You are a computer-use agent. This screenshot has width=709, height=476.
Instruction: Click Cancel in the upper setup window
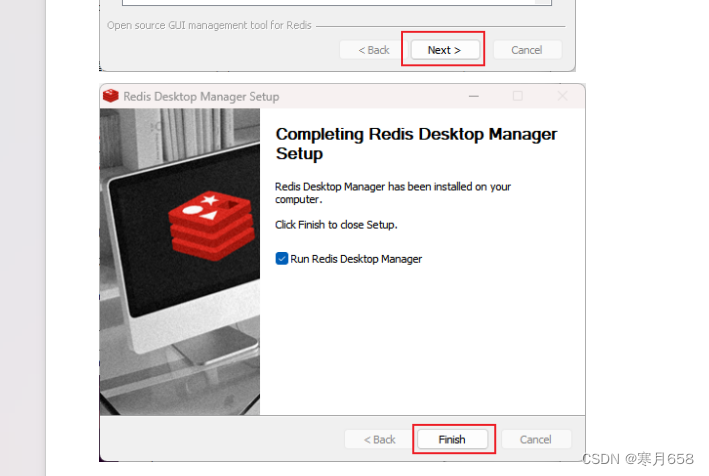point(527,50)
